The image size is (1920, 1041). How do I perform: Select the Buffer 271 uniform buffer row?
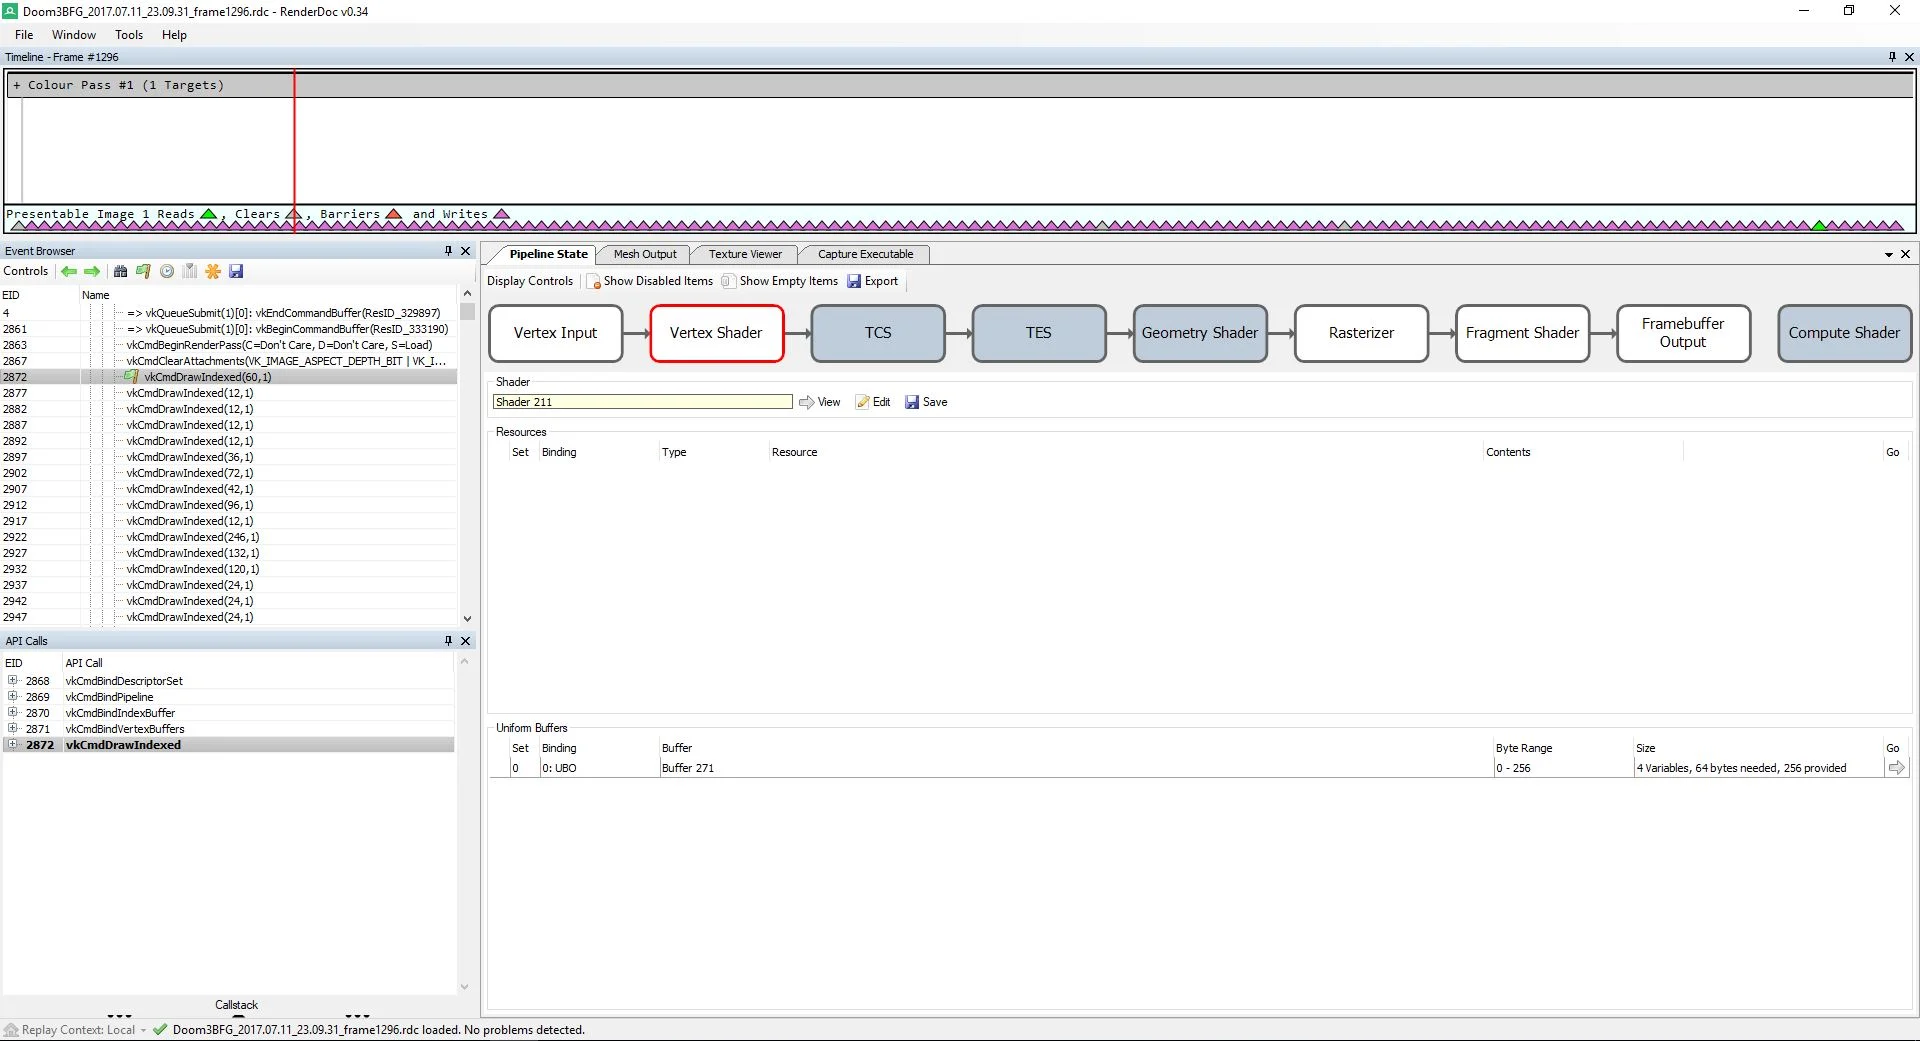[1200, 768]
